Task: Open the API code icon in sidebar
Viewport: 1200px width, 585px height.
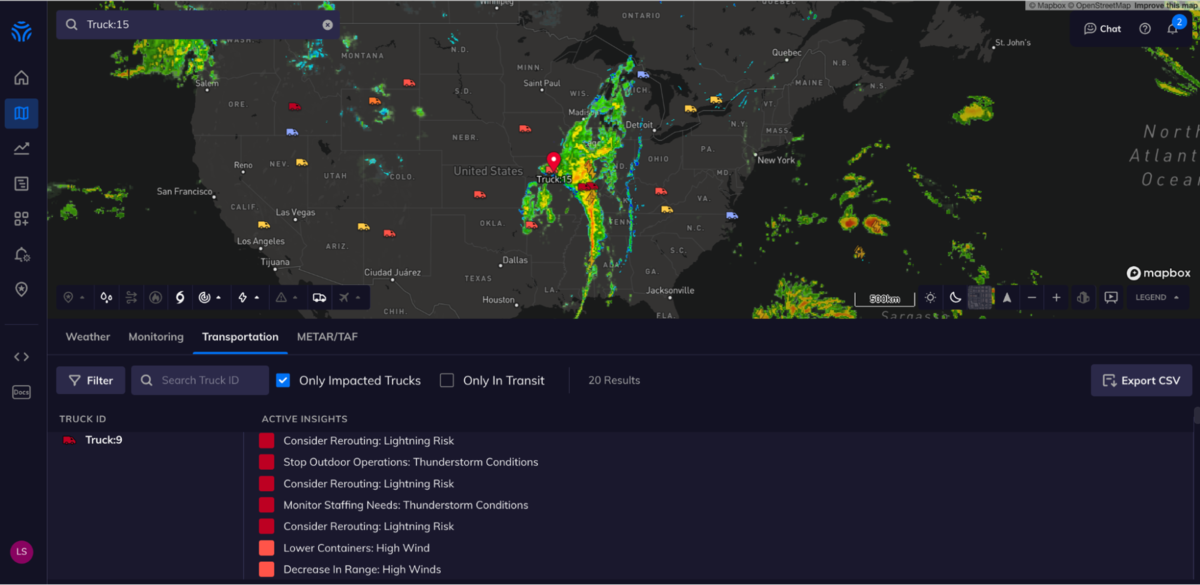Action: 21,357
